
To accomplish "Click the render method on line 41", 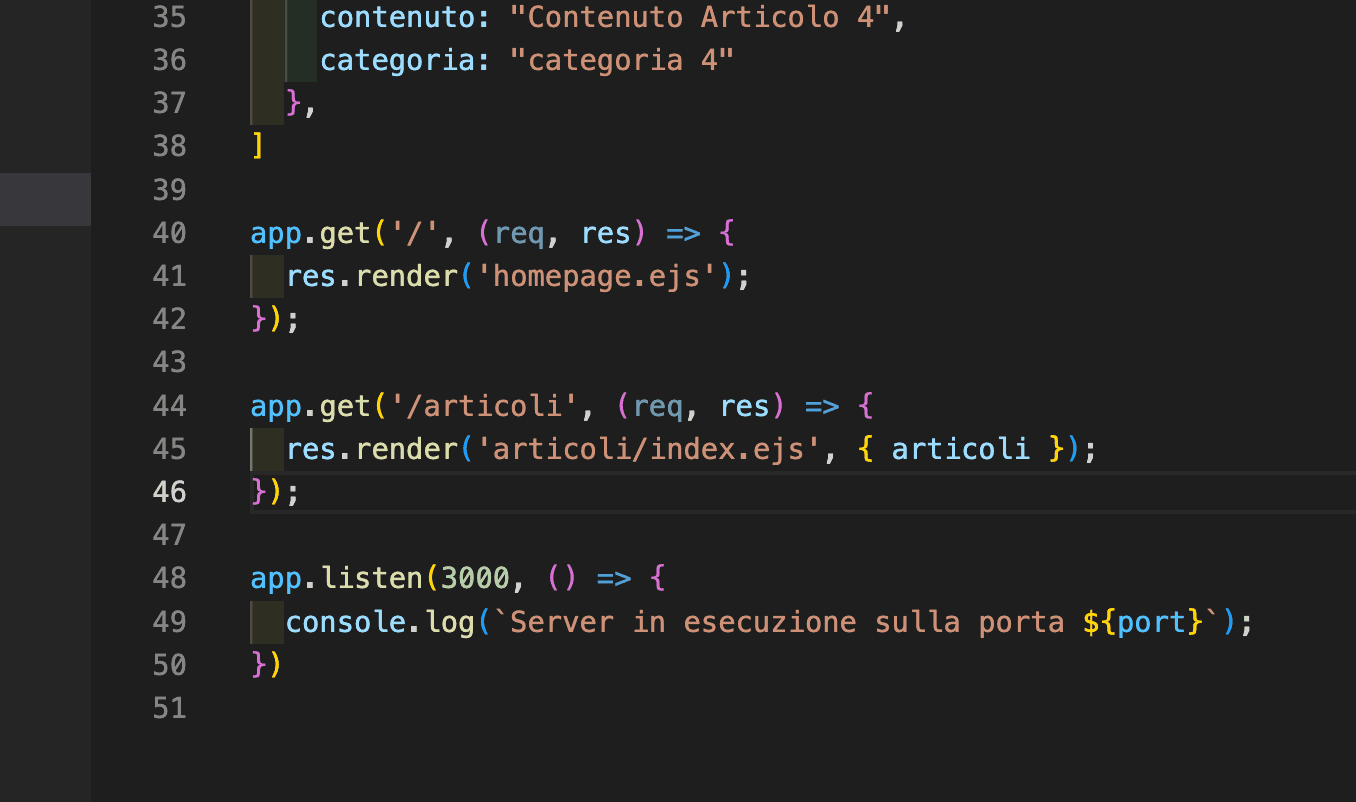I will (x=405, y=276).
